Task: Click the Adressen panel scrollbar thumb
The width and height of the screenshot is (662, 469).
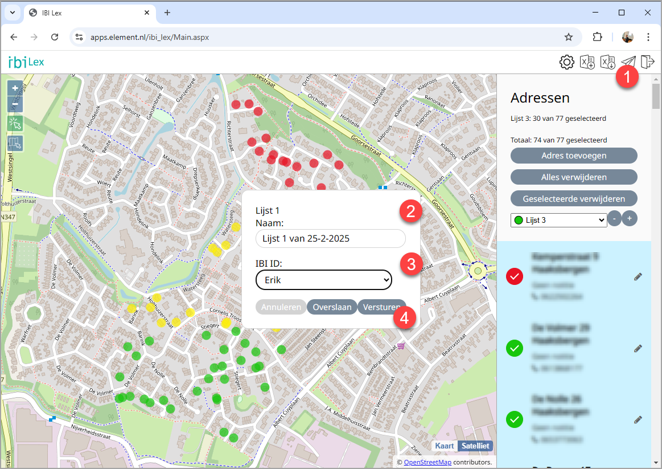Action: click(x=656, y=96)
